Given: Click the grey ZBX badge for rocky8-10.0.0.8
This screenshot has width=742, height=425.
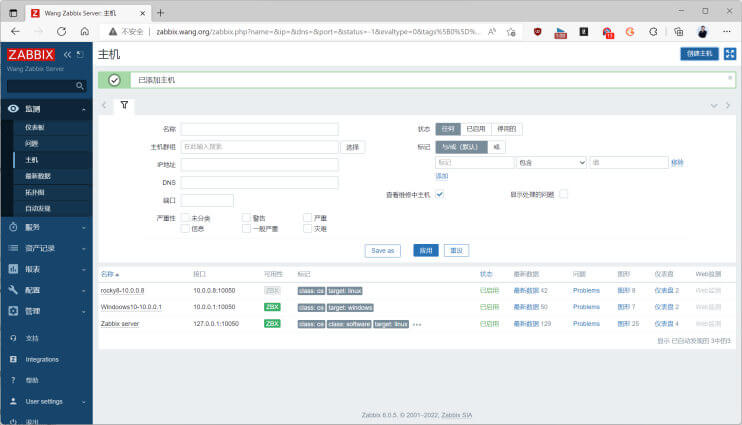Looking at the screenshot, I should (x=272, y=291).
